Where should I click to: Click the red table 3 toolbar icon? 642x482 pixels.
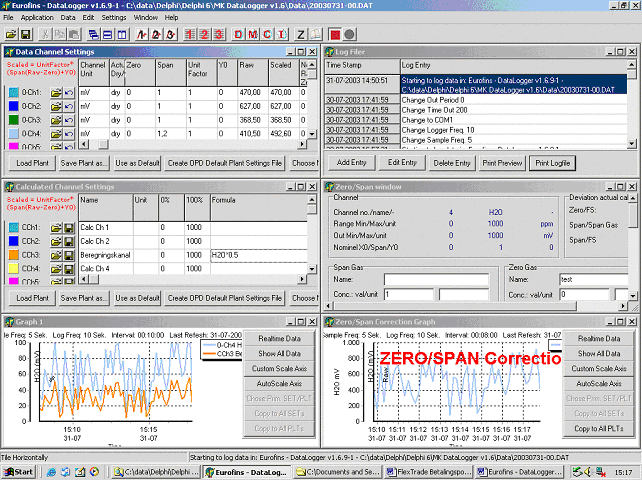click(x=219, y=34)
